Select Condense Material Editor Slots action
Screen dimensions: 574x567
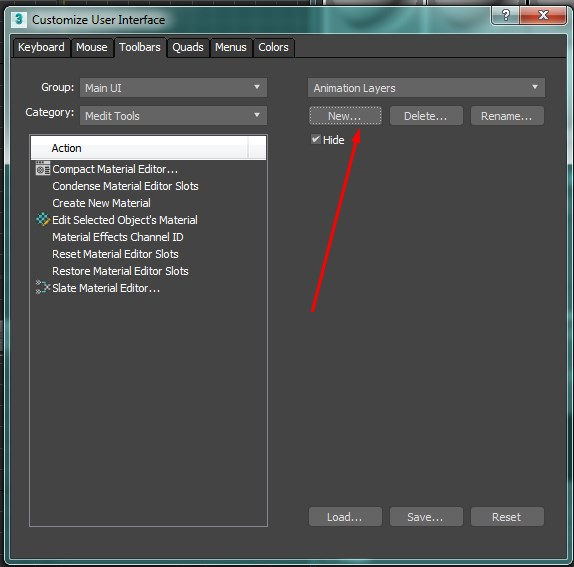[x=125, y=186]
